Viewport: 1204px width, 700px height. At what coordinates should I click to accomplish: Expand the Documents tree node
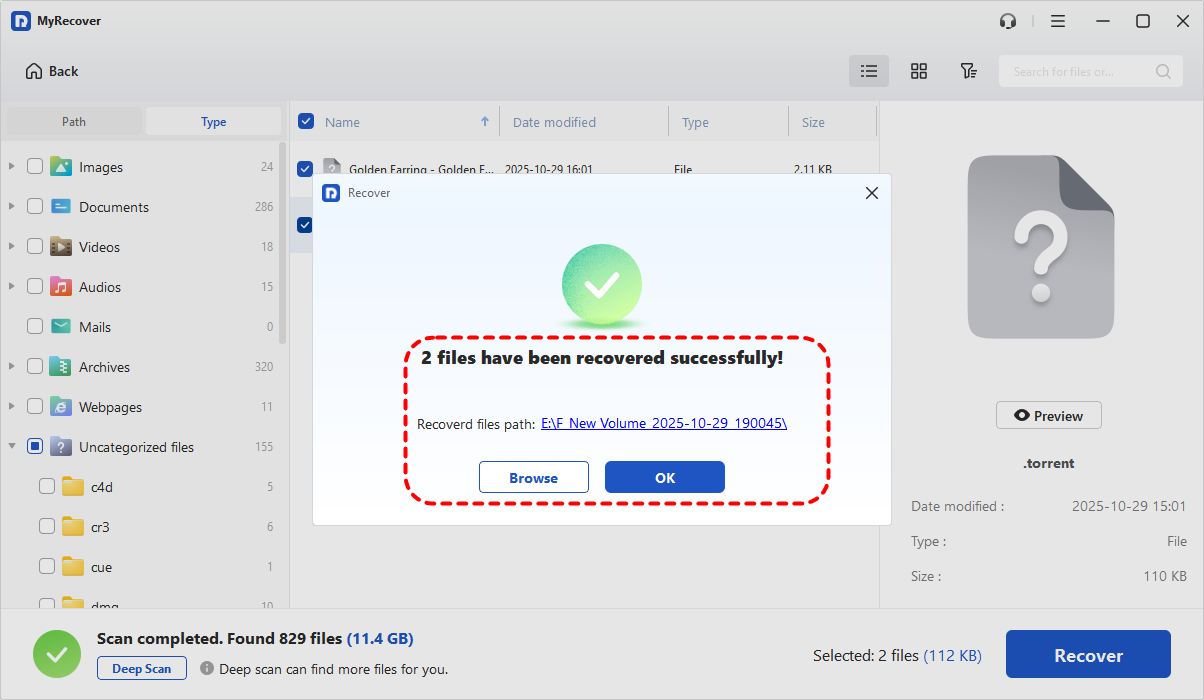click(x=12, y=207)
